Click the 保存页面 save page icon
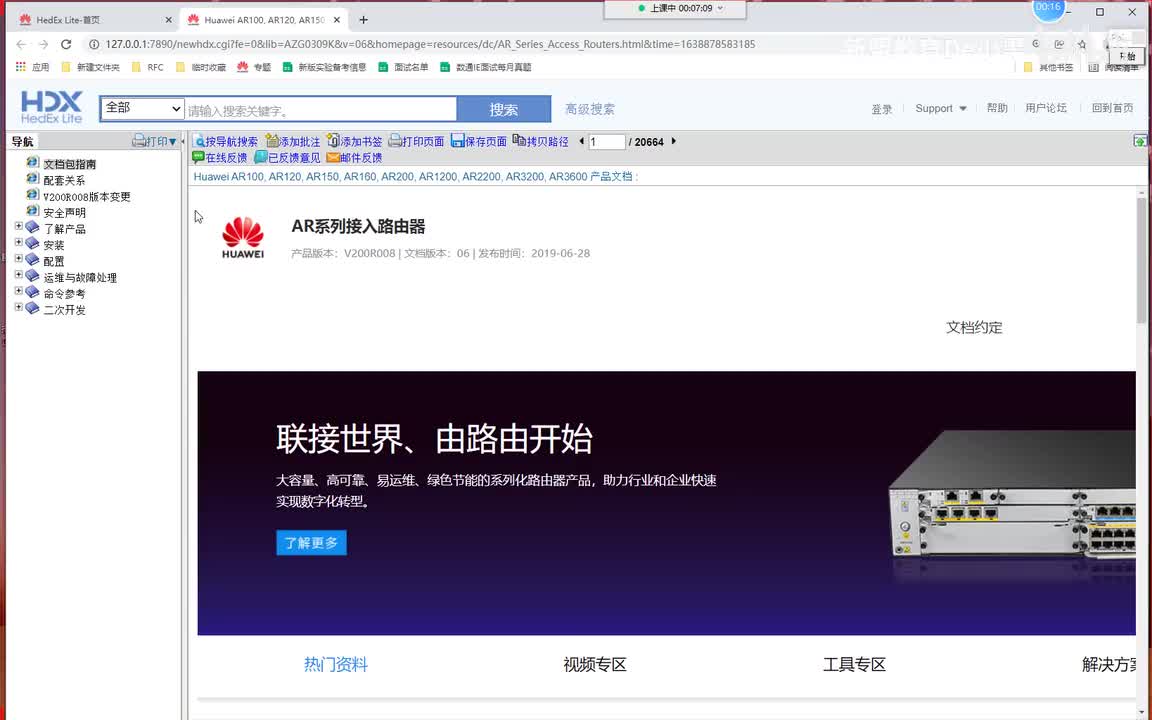 click(458, 141)
